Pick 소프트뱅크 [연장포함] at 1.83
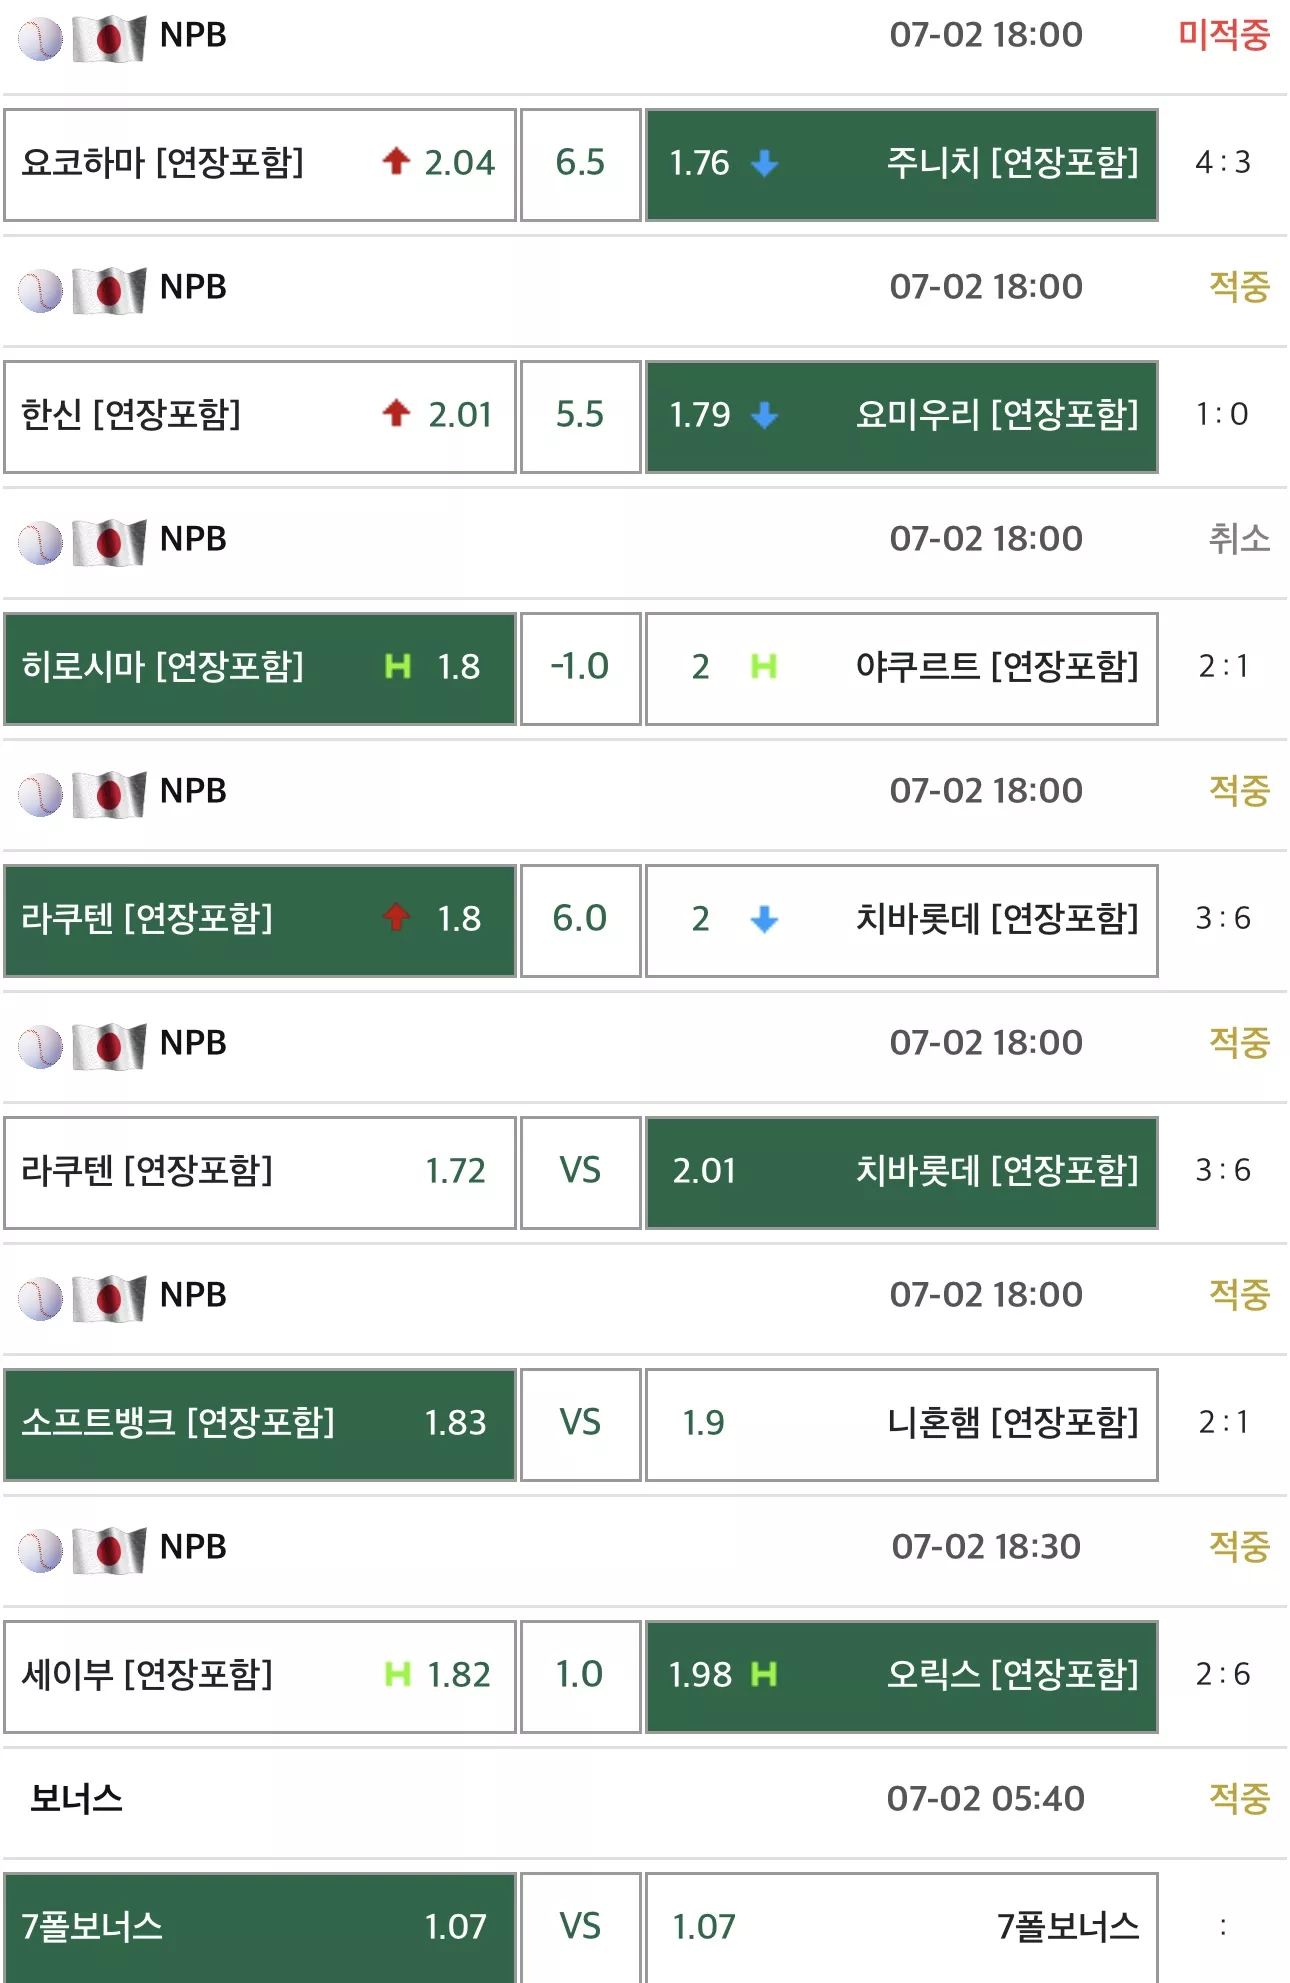Screen dimensions: 1290x1983 click(260, 1425)
